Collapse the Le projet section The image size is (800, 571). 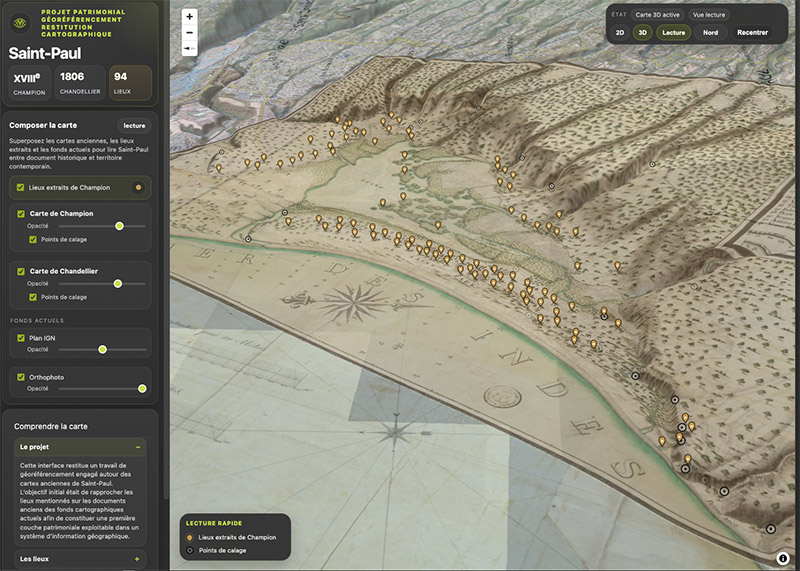click(80, 447)
